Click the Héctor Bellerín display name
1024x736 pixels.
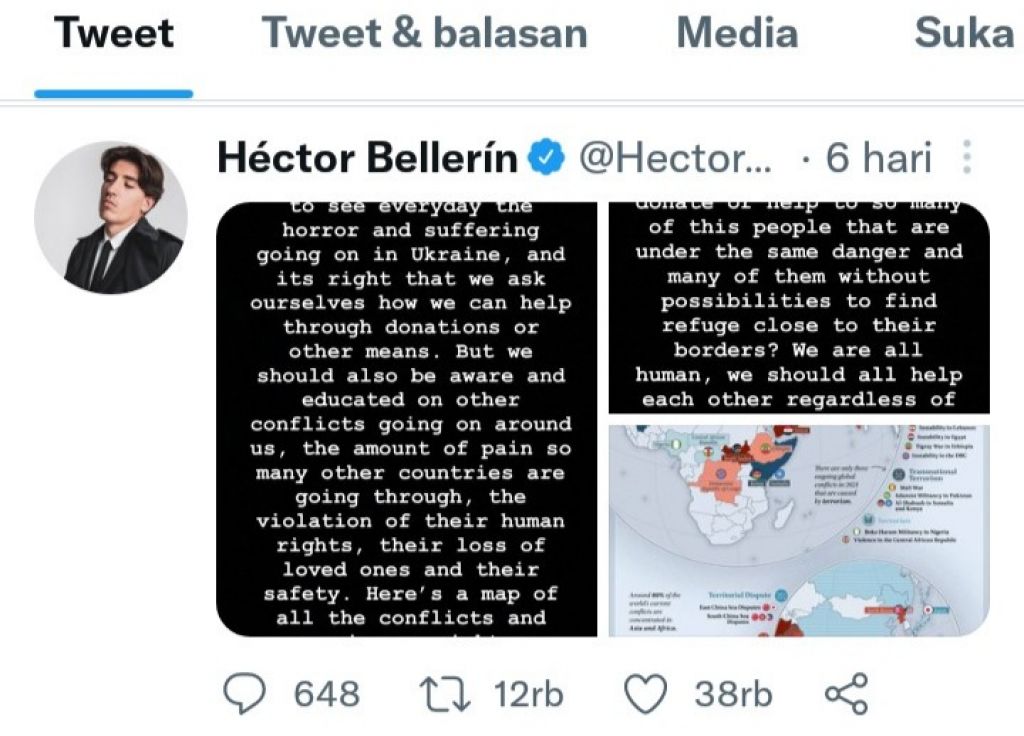pyautogui.click(x=367, y=158)
